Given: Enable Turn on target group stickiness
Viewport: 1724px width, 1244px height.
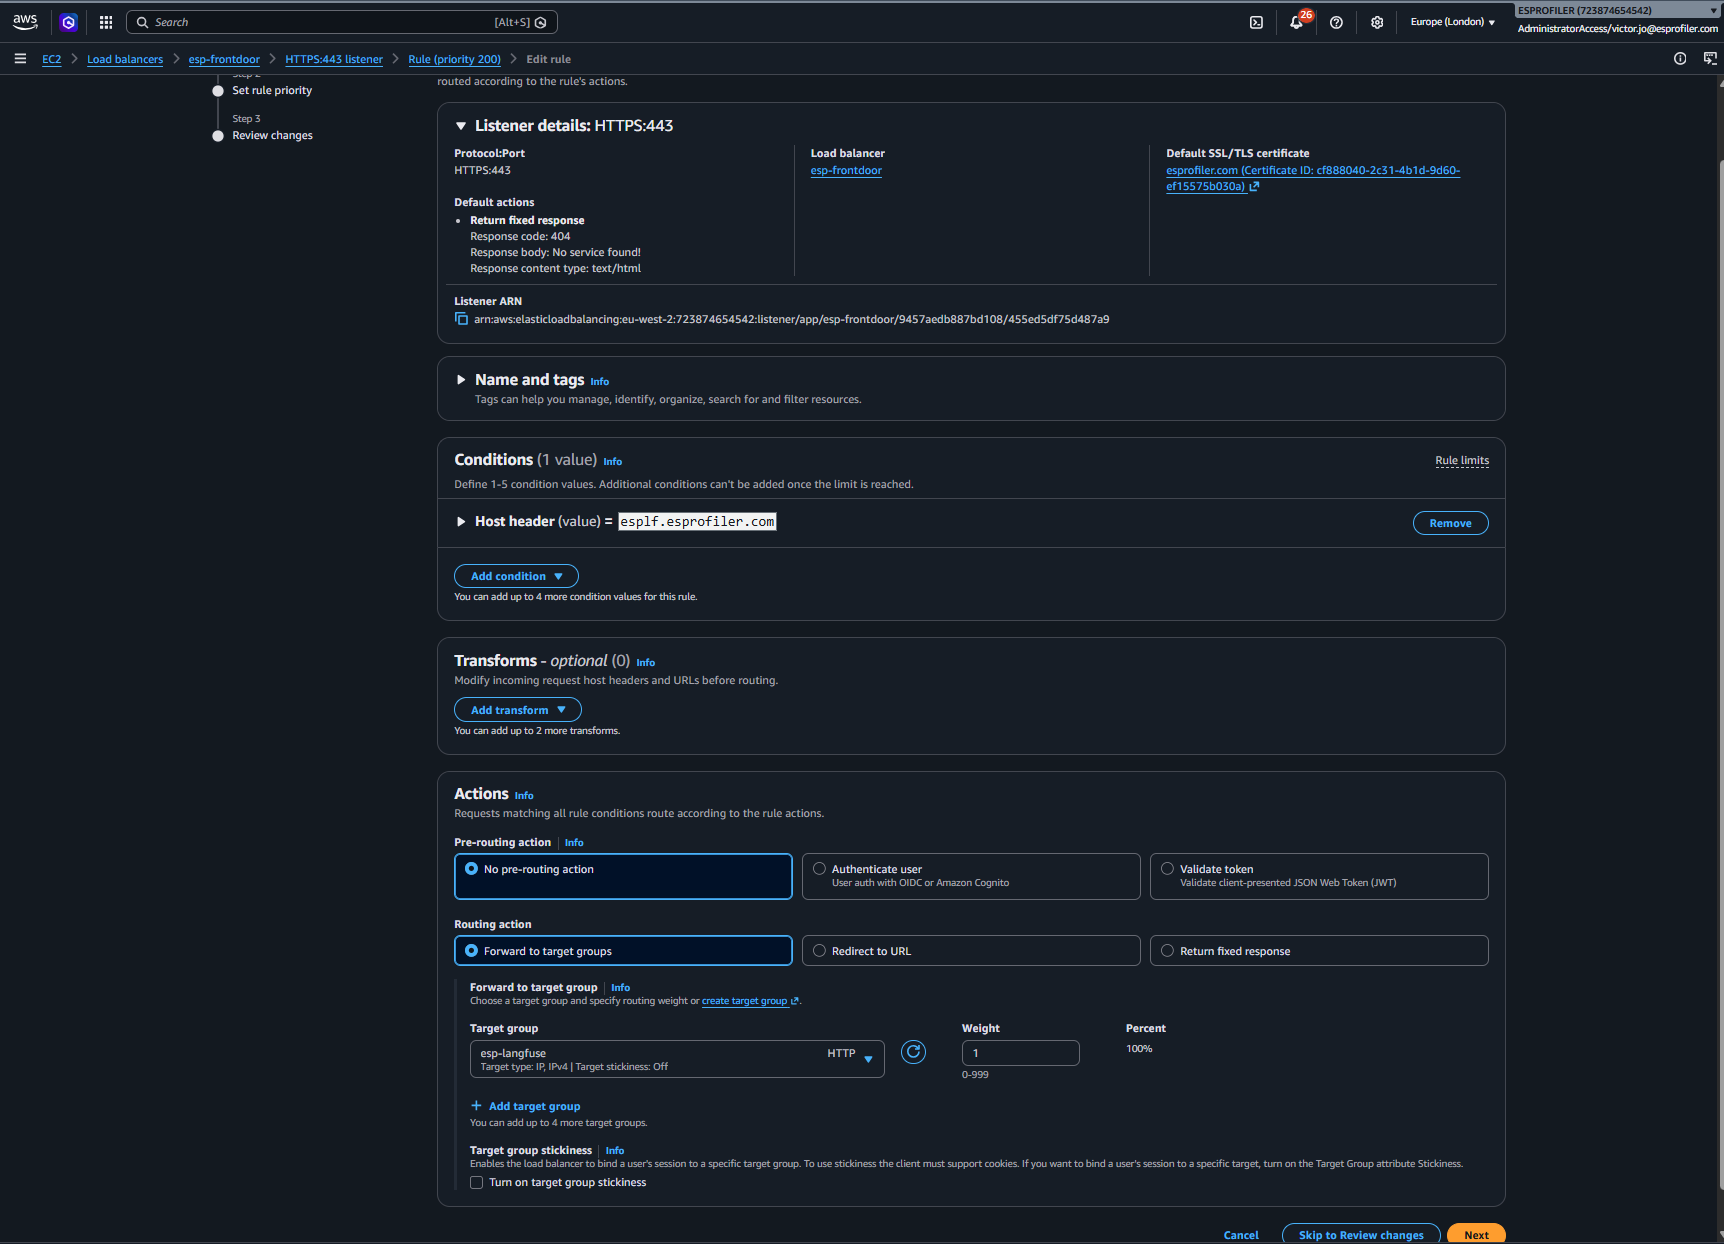Looking at the screenshot, I should [x=477, y=1183].
